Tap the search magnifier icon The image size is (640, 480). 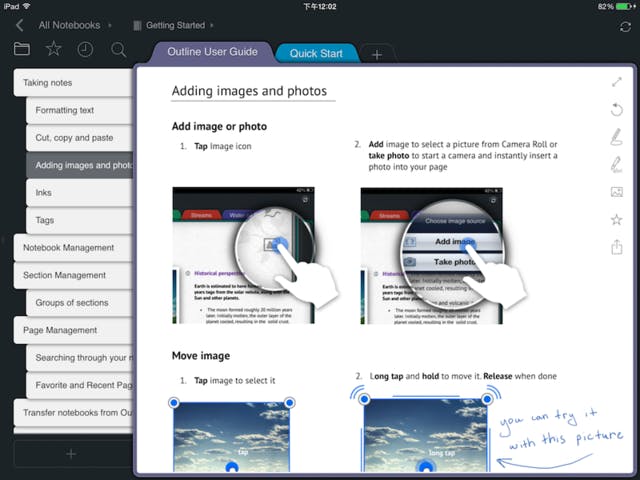(118, 49)
